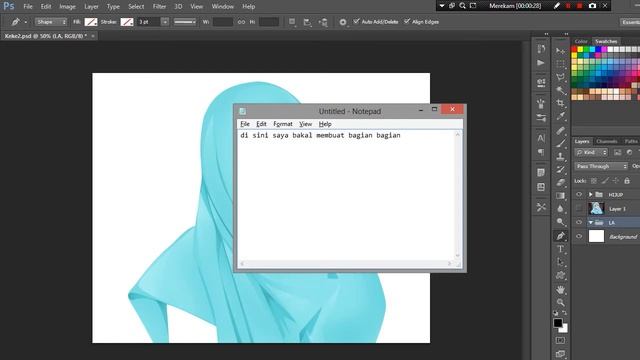Toggle Align Edges checkbox
Viewport: 640px width, 360px height.
point(407,21)
